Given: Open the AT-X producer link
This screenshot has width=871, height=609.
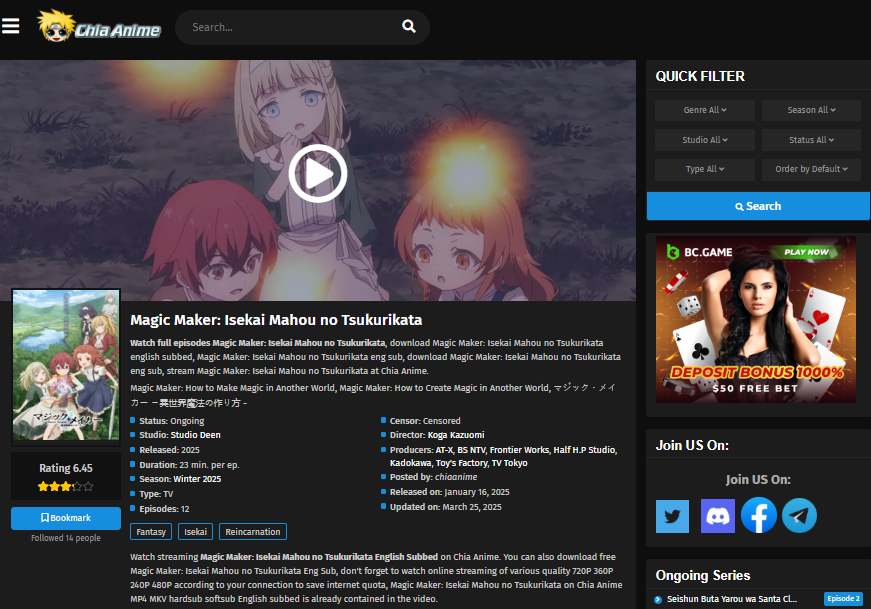Looking at the screenshot, I should click(x=444, y=450).
